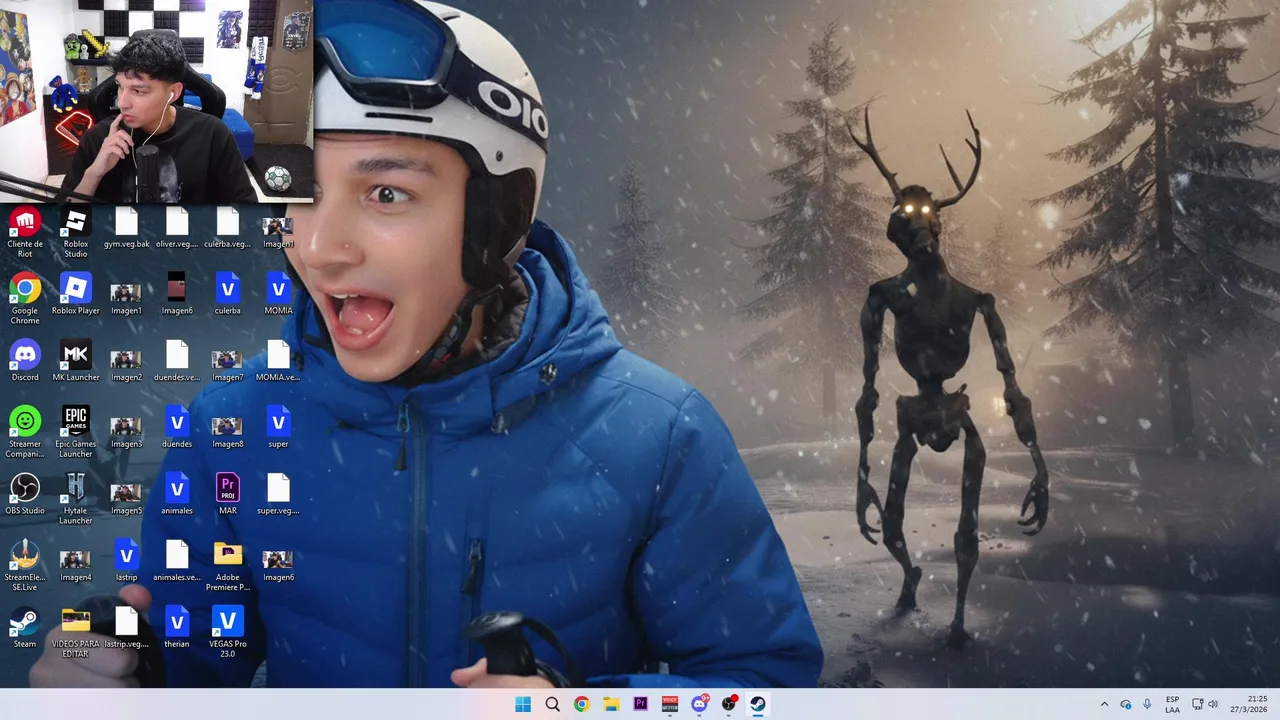Open Voicemeeter from the taskbar
The height and width of the screenshot is (720, 1280).
click(670, 704)
